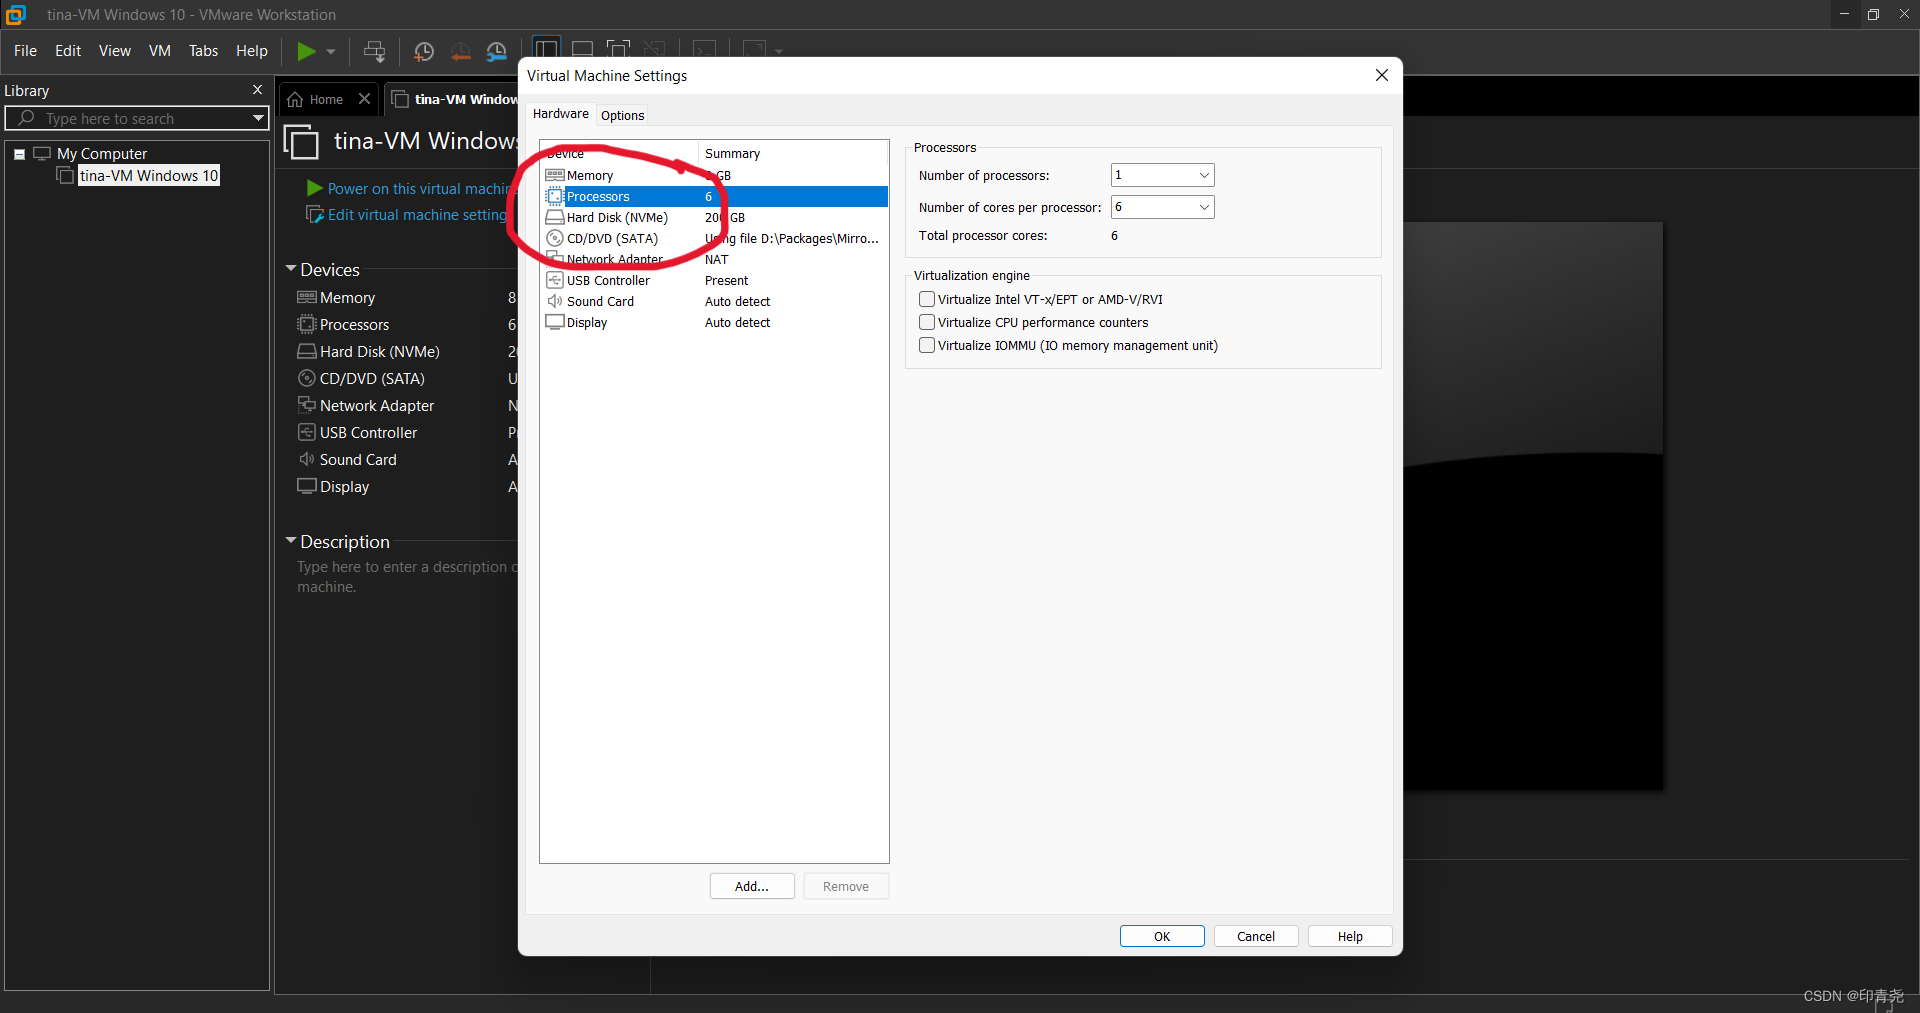
Task: Select My Computer in the Library
Action: [102, 154]
